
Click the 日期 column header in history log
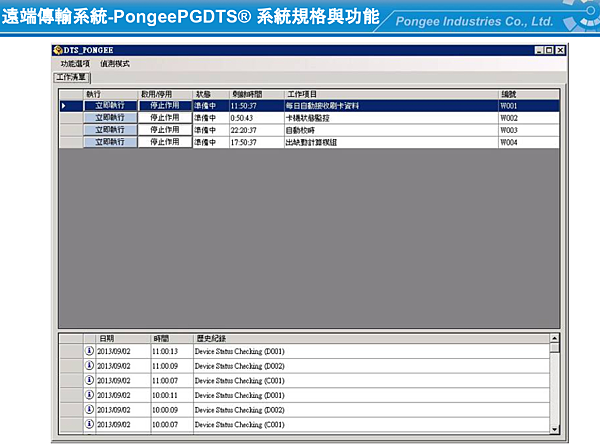(123, 338)
